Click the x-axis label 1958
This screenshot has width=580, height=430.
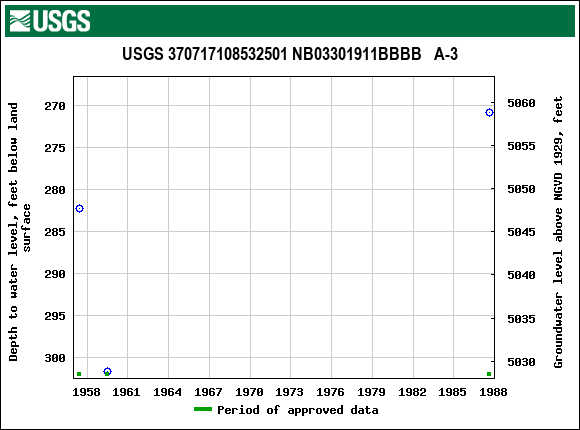87,392
